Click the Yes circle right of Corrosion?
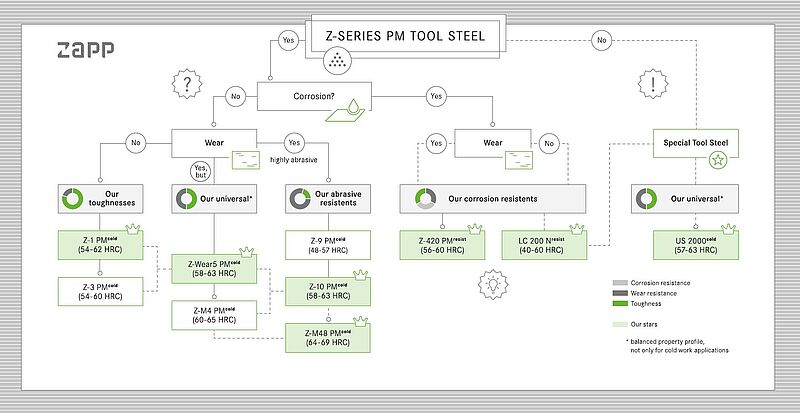This screenshot has width=800, height=413. click(x=436, y=96)
